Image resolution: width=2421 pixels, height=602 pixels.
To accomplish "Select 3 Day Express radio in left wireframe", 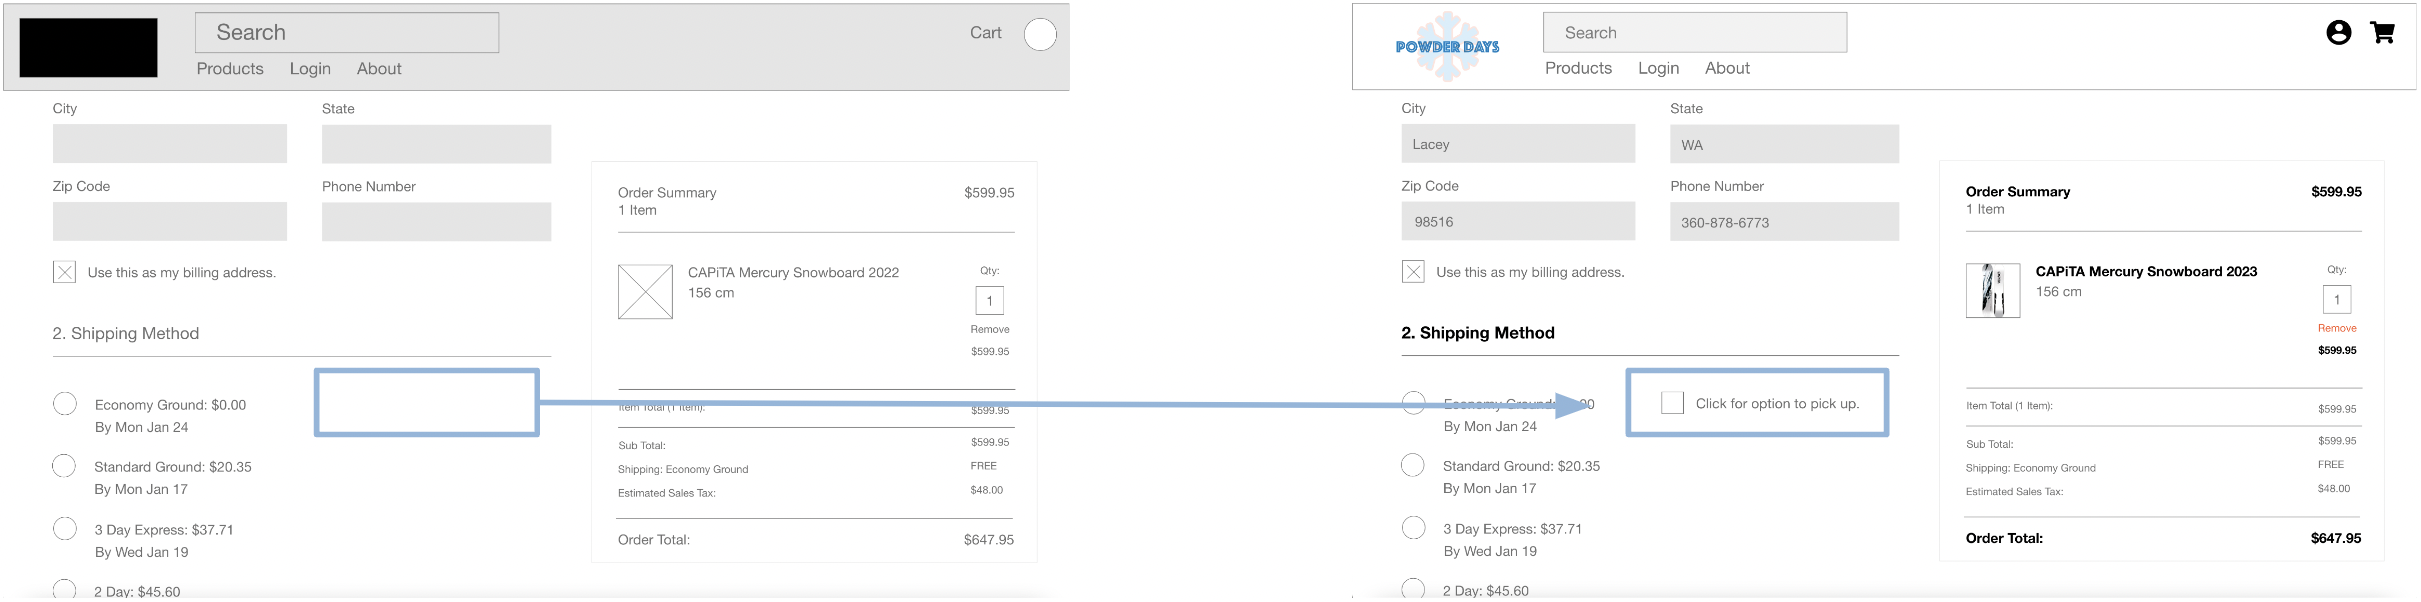I will 65,529.
